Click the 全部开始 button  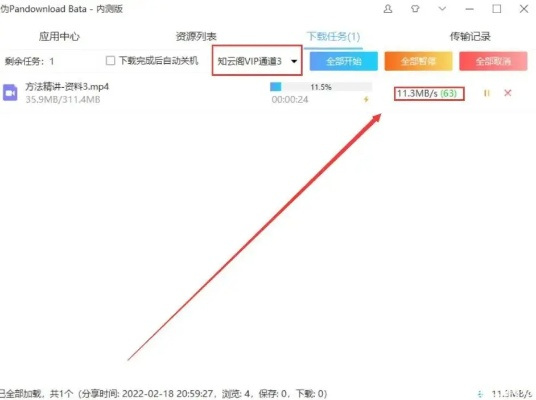pos(344,61)
